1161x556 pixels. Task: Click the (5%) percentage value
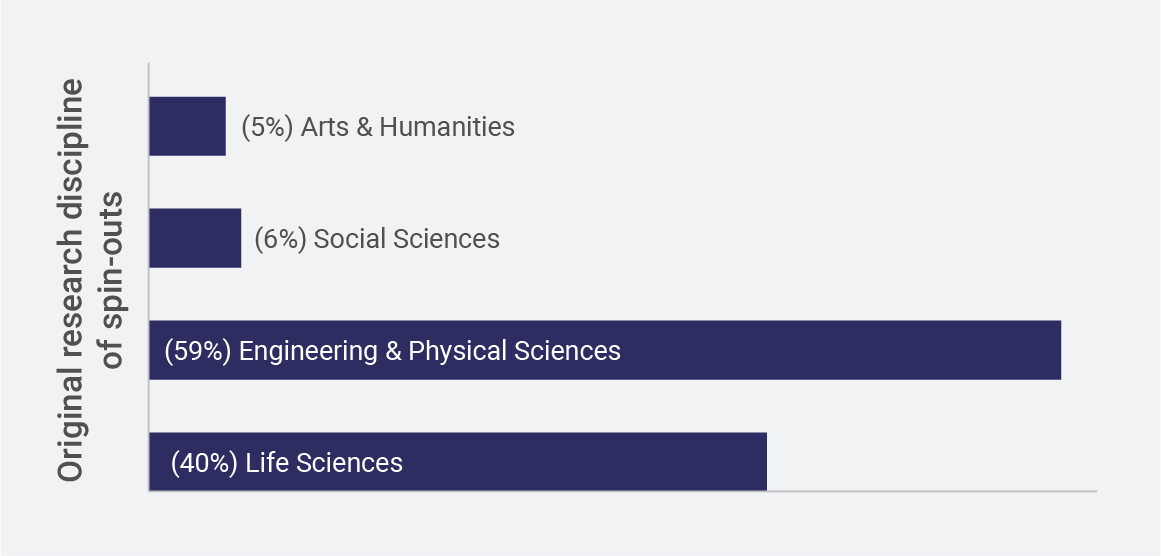[x=267, y=127]
